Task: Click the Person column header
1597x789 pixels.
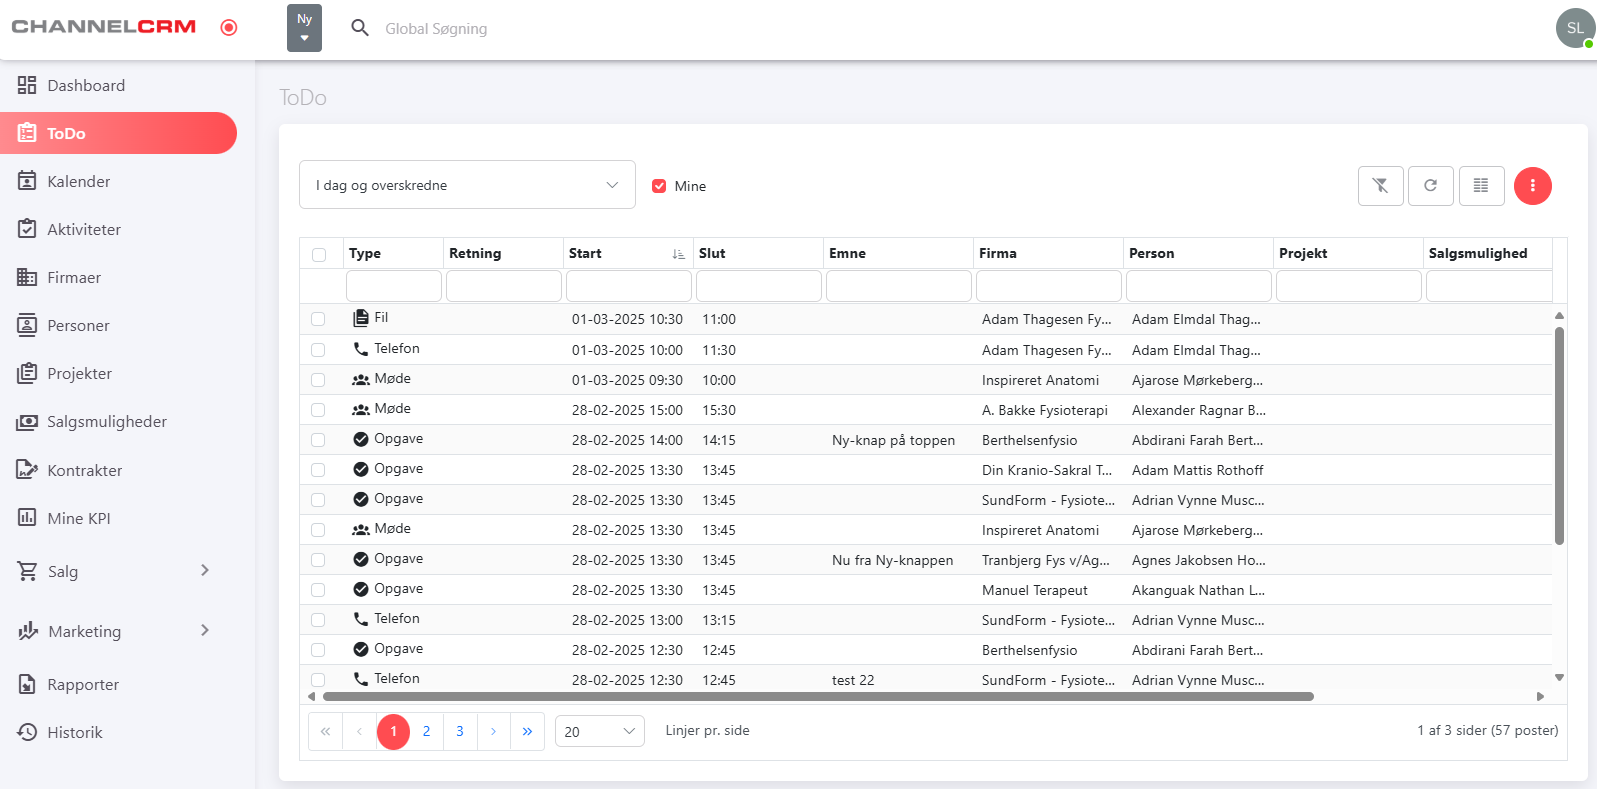Action: click(x=1198, y=253)
